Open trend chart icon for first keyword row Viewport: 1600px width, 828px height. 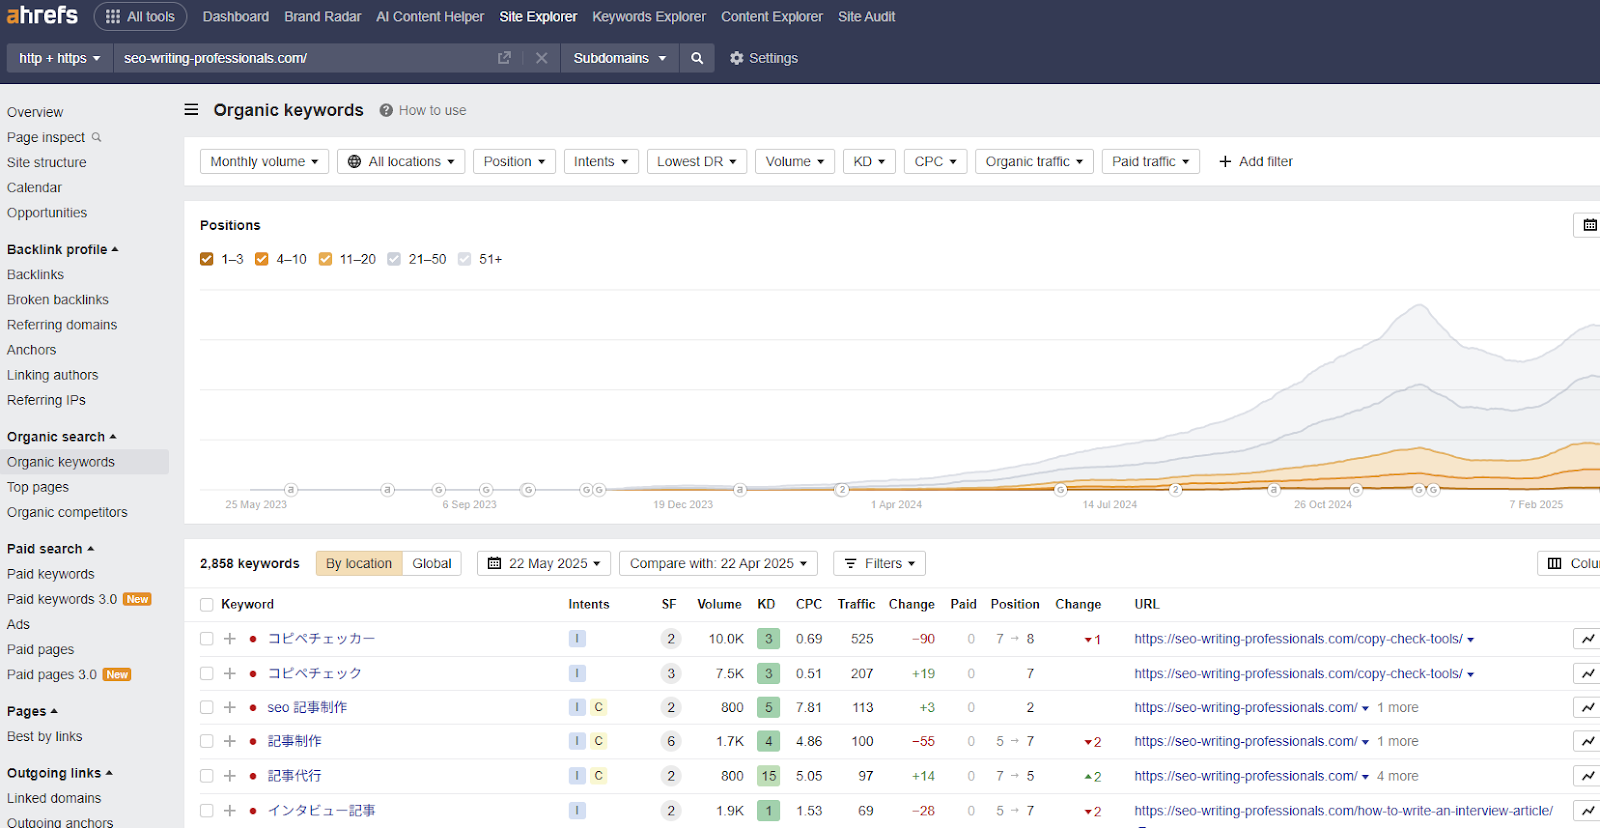click(x=1587, y=639)
